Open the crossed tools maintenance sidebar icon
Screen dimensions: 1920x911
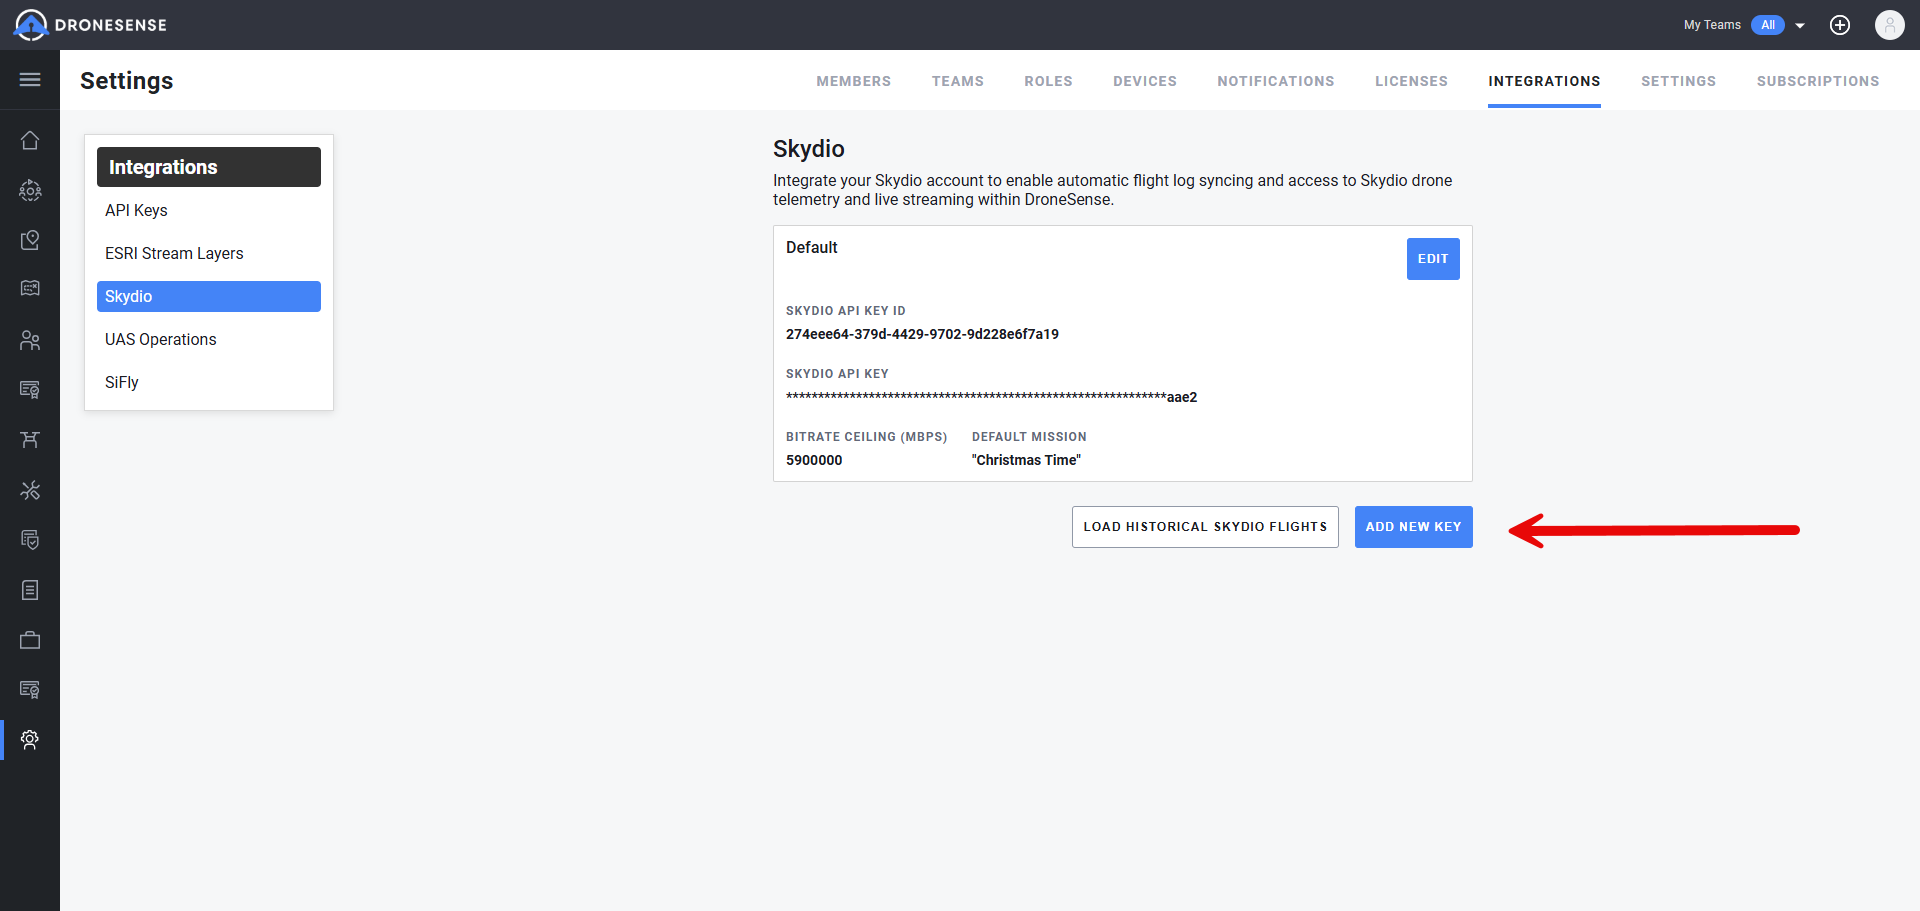30,490
